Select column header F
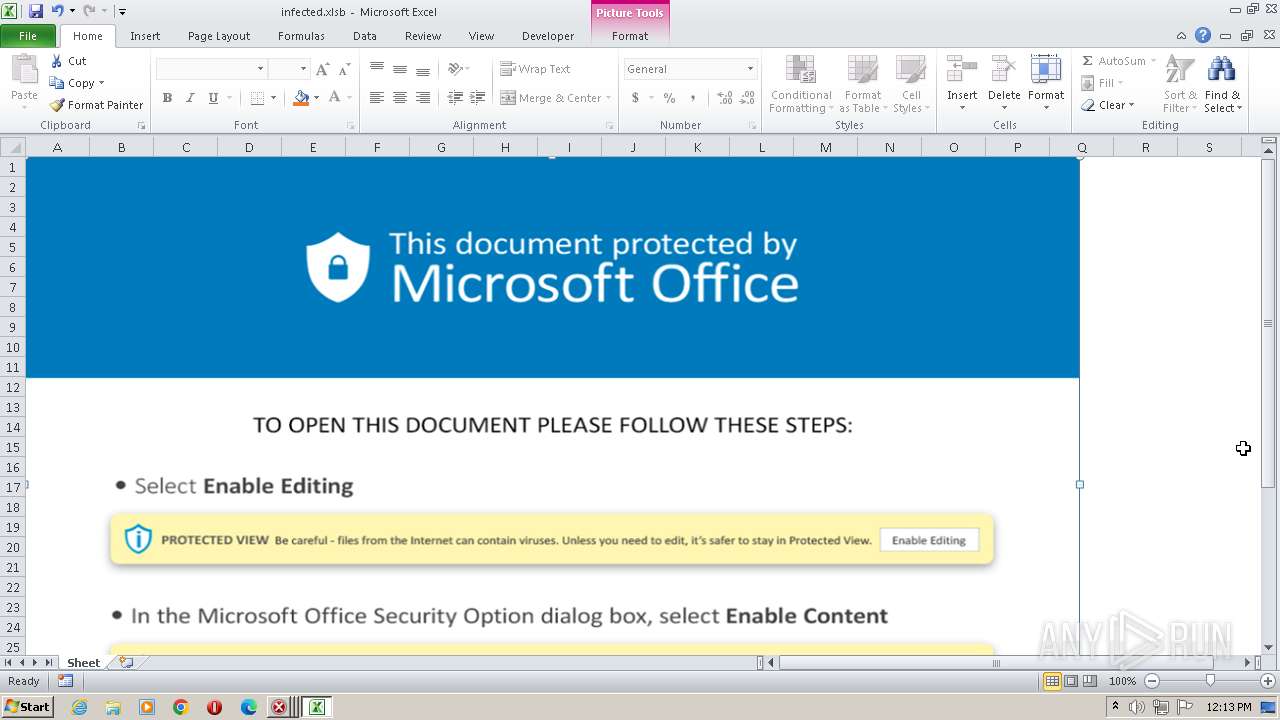Image resolution: width=1280 pixels, height=720 pixels. click(377, 147)
